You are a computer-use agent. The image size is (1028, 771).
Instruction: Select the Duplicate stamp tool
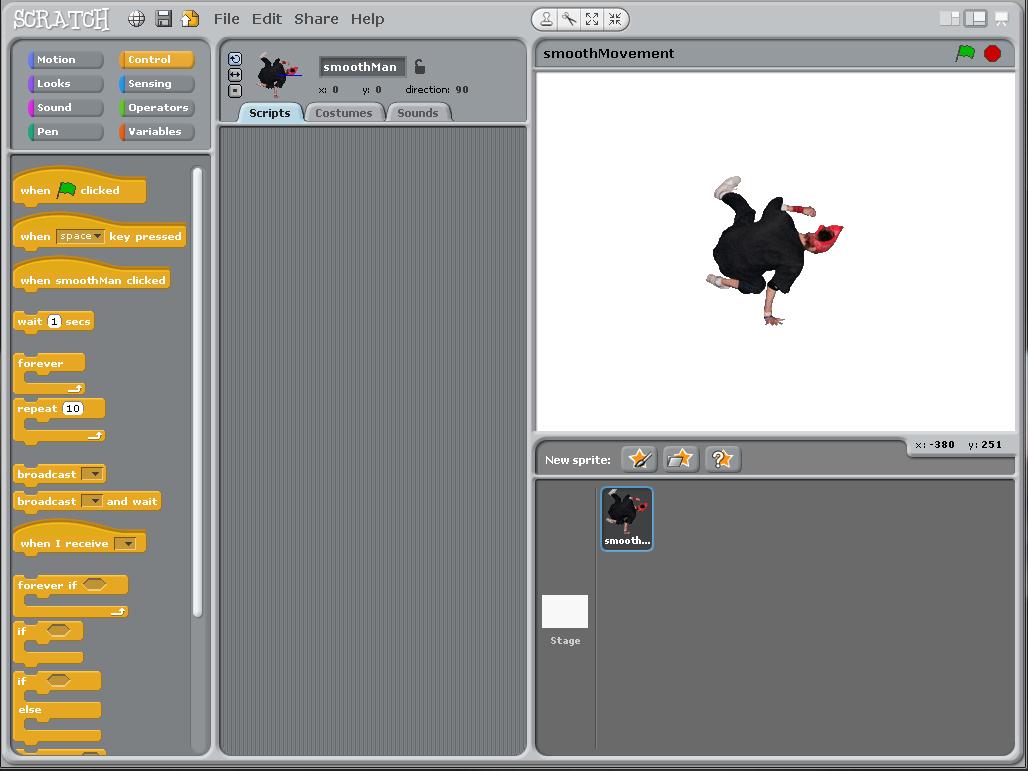point(547,19)
